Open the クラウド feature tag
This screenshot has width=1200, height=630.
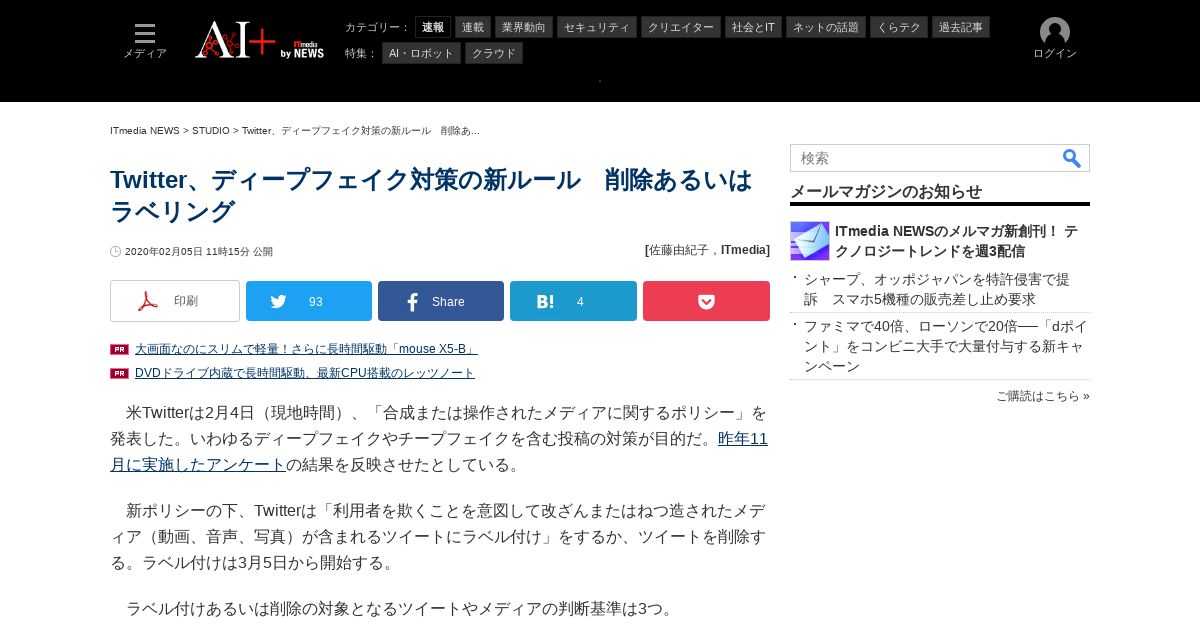coord(494,53)
